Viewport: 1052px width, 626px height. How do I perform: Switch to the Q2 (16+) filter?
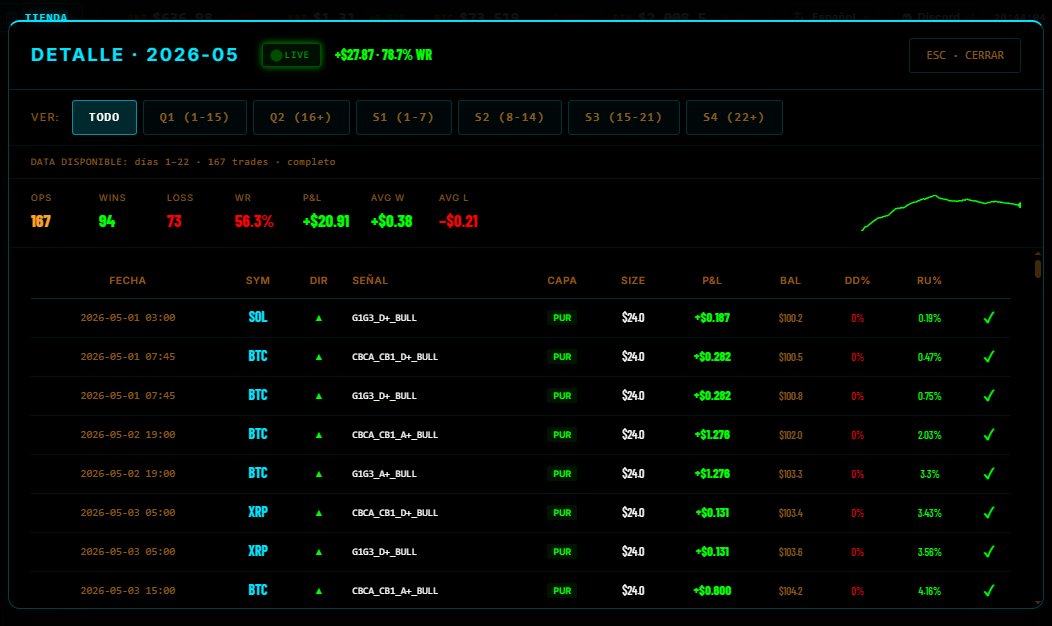tap(301, 117)
